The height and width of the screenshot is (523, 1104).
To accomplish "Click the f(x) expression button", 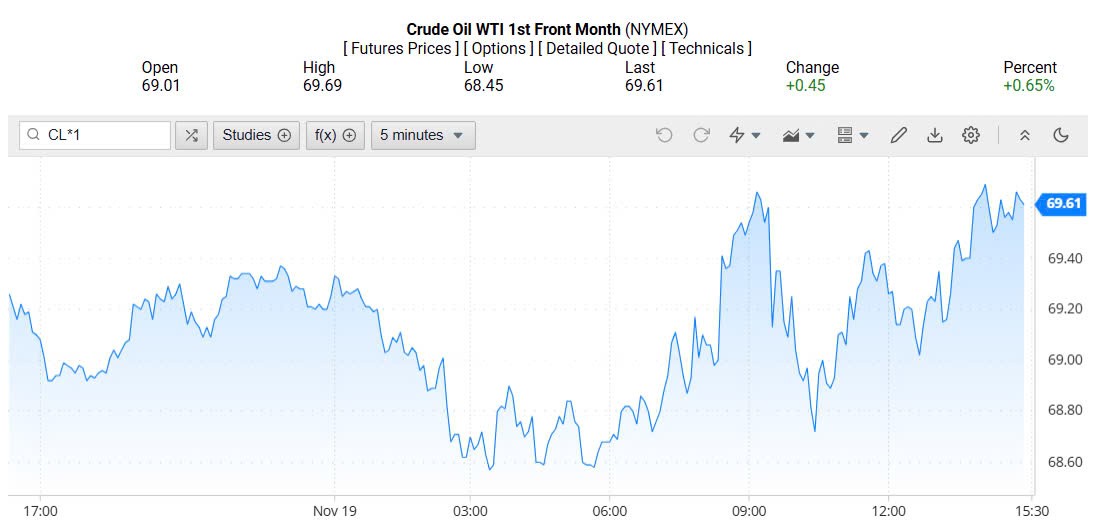I will [334, 135].
